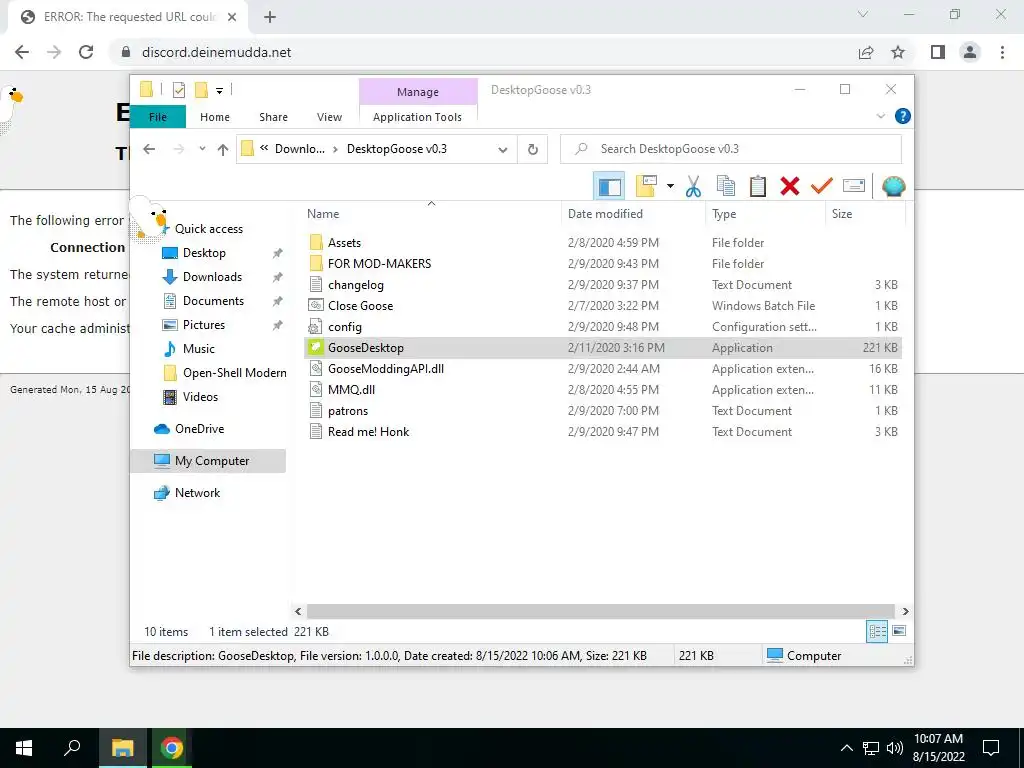Screen dimensions: 1024x768
Task: Click the Rename toolbar icon
Action: 854,186
